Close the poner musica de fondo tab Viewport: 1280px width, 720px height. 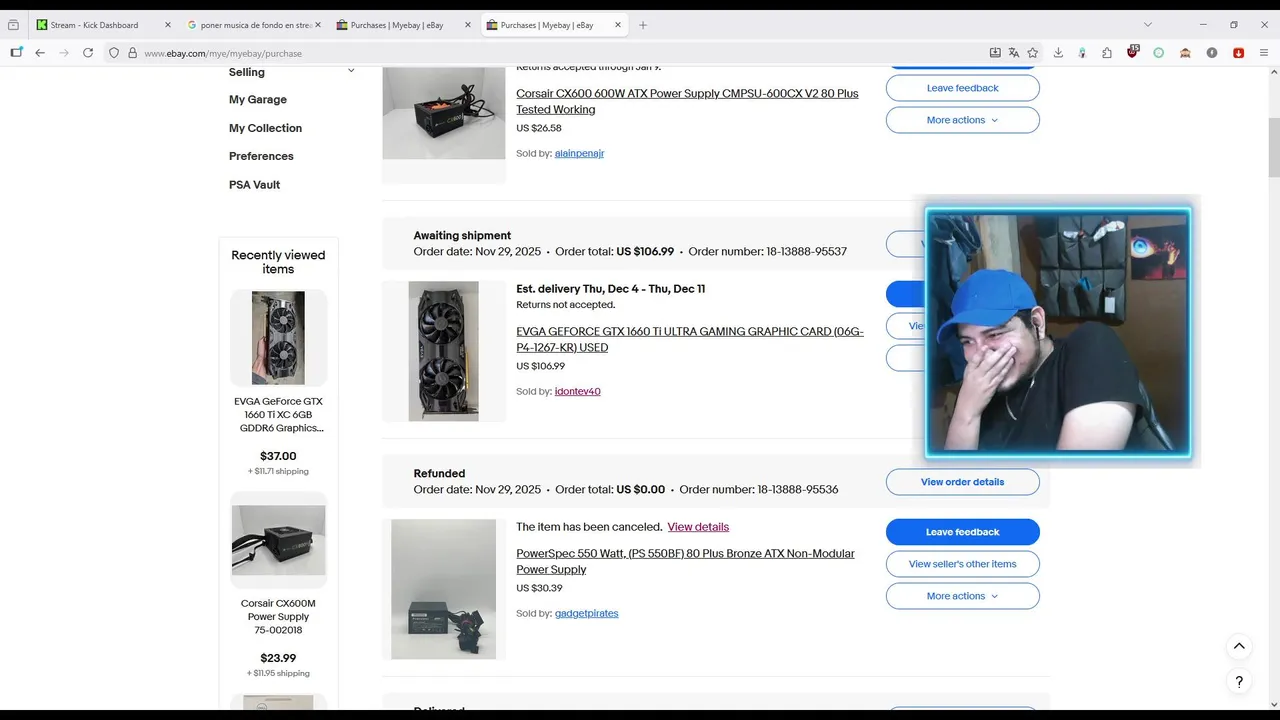319,25
